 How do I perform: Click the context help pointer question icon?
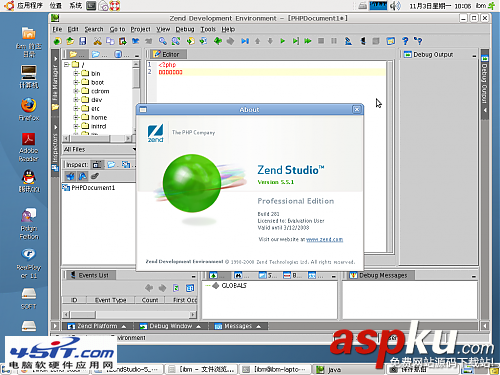418,41
